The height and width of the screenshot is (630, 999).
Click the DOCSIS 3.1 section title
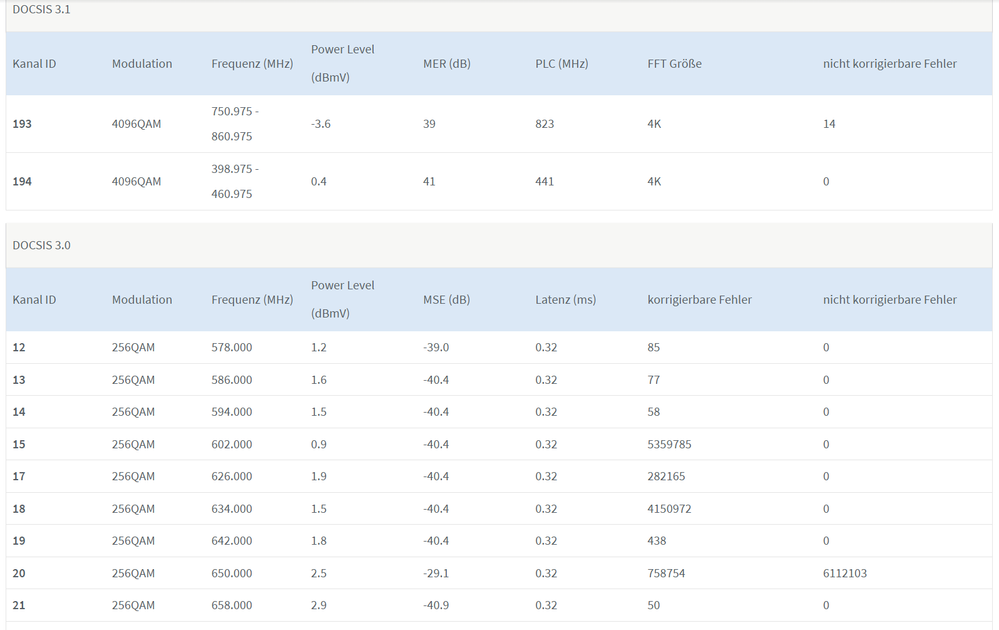point(41,9)
